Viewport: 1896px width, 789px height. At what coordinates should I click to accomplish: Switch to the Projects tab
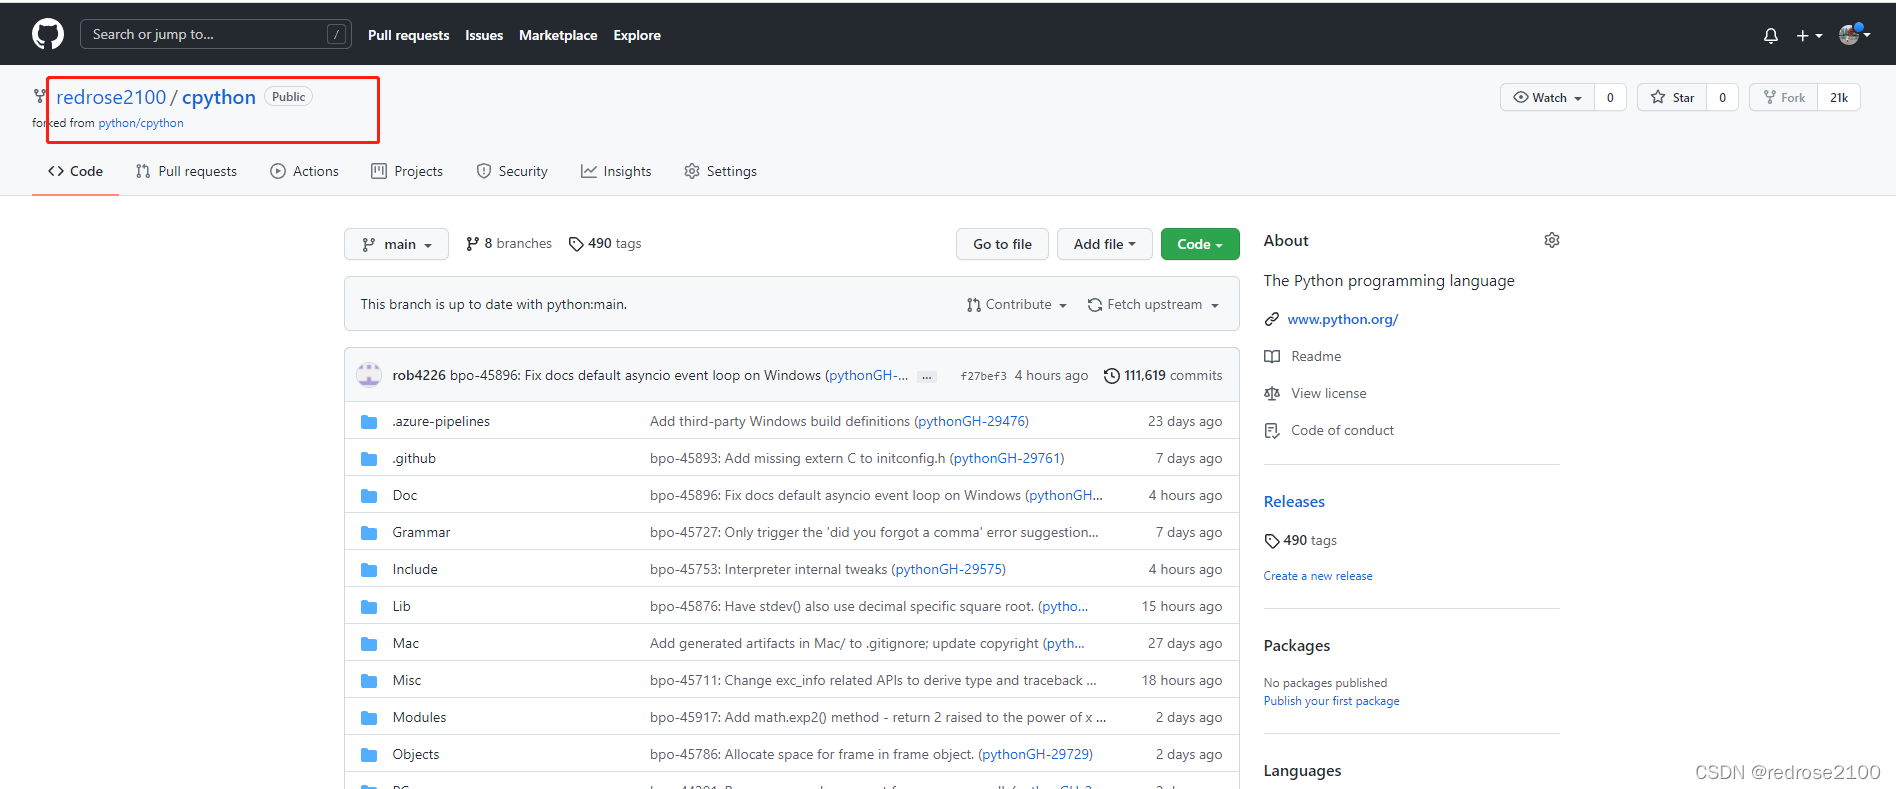(x=407, y=171)
